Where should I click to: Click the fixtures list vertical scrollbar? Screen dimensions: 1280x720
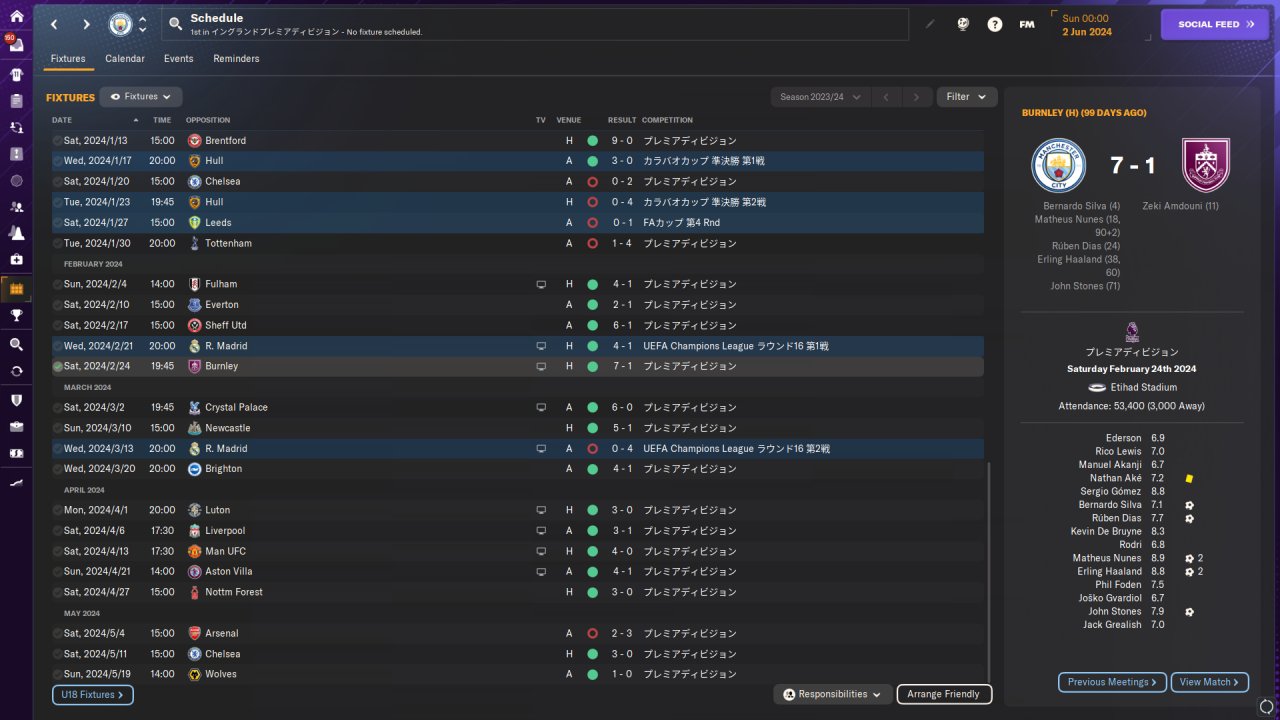tap(988, 572)
